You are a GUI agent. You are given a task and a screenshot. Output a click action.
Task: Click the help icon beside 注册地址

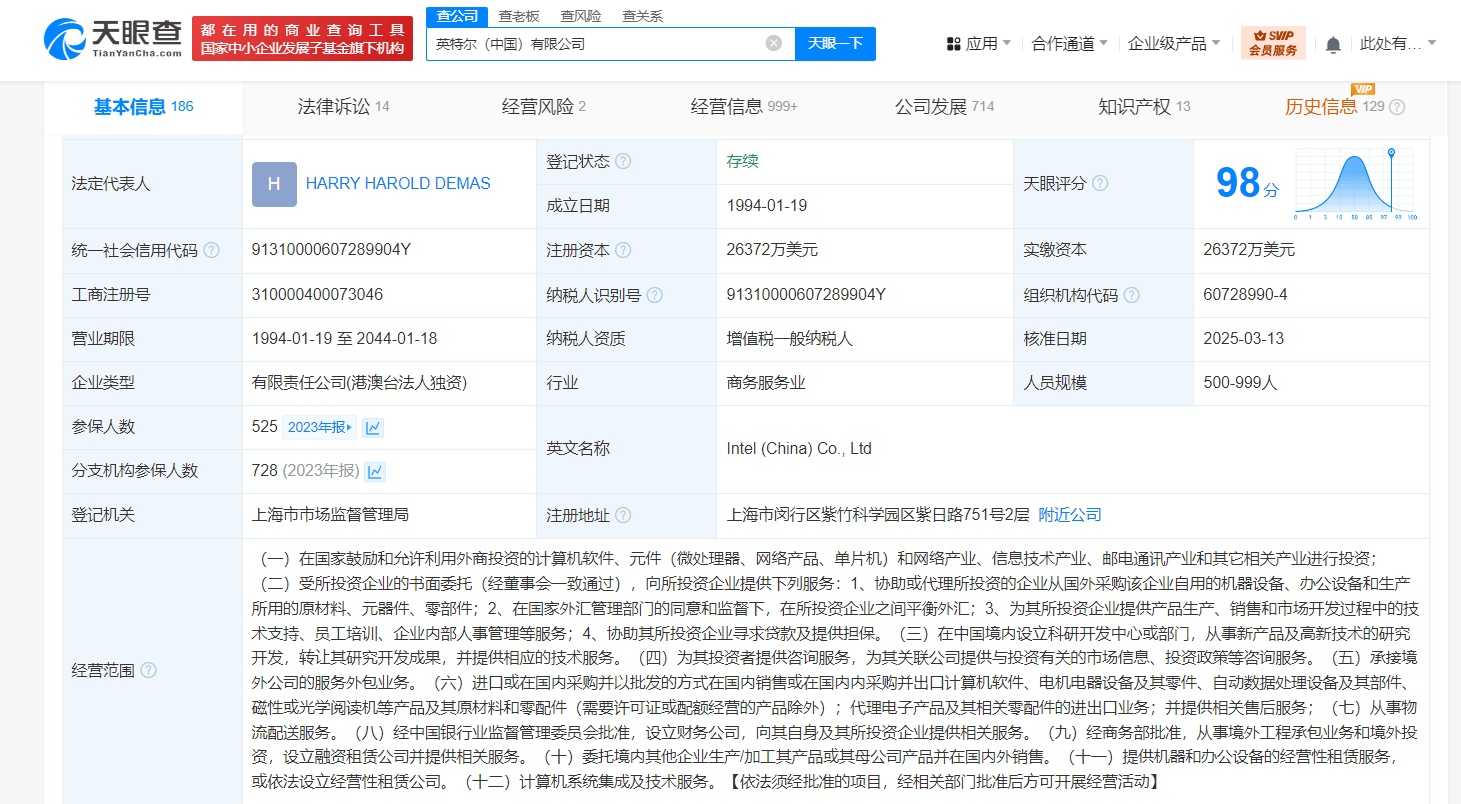623,515
